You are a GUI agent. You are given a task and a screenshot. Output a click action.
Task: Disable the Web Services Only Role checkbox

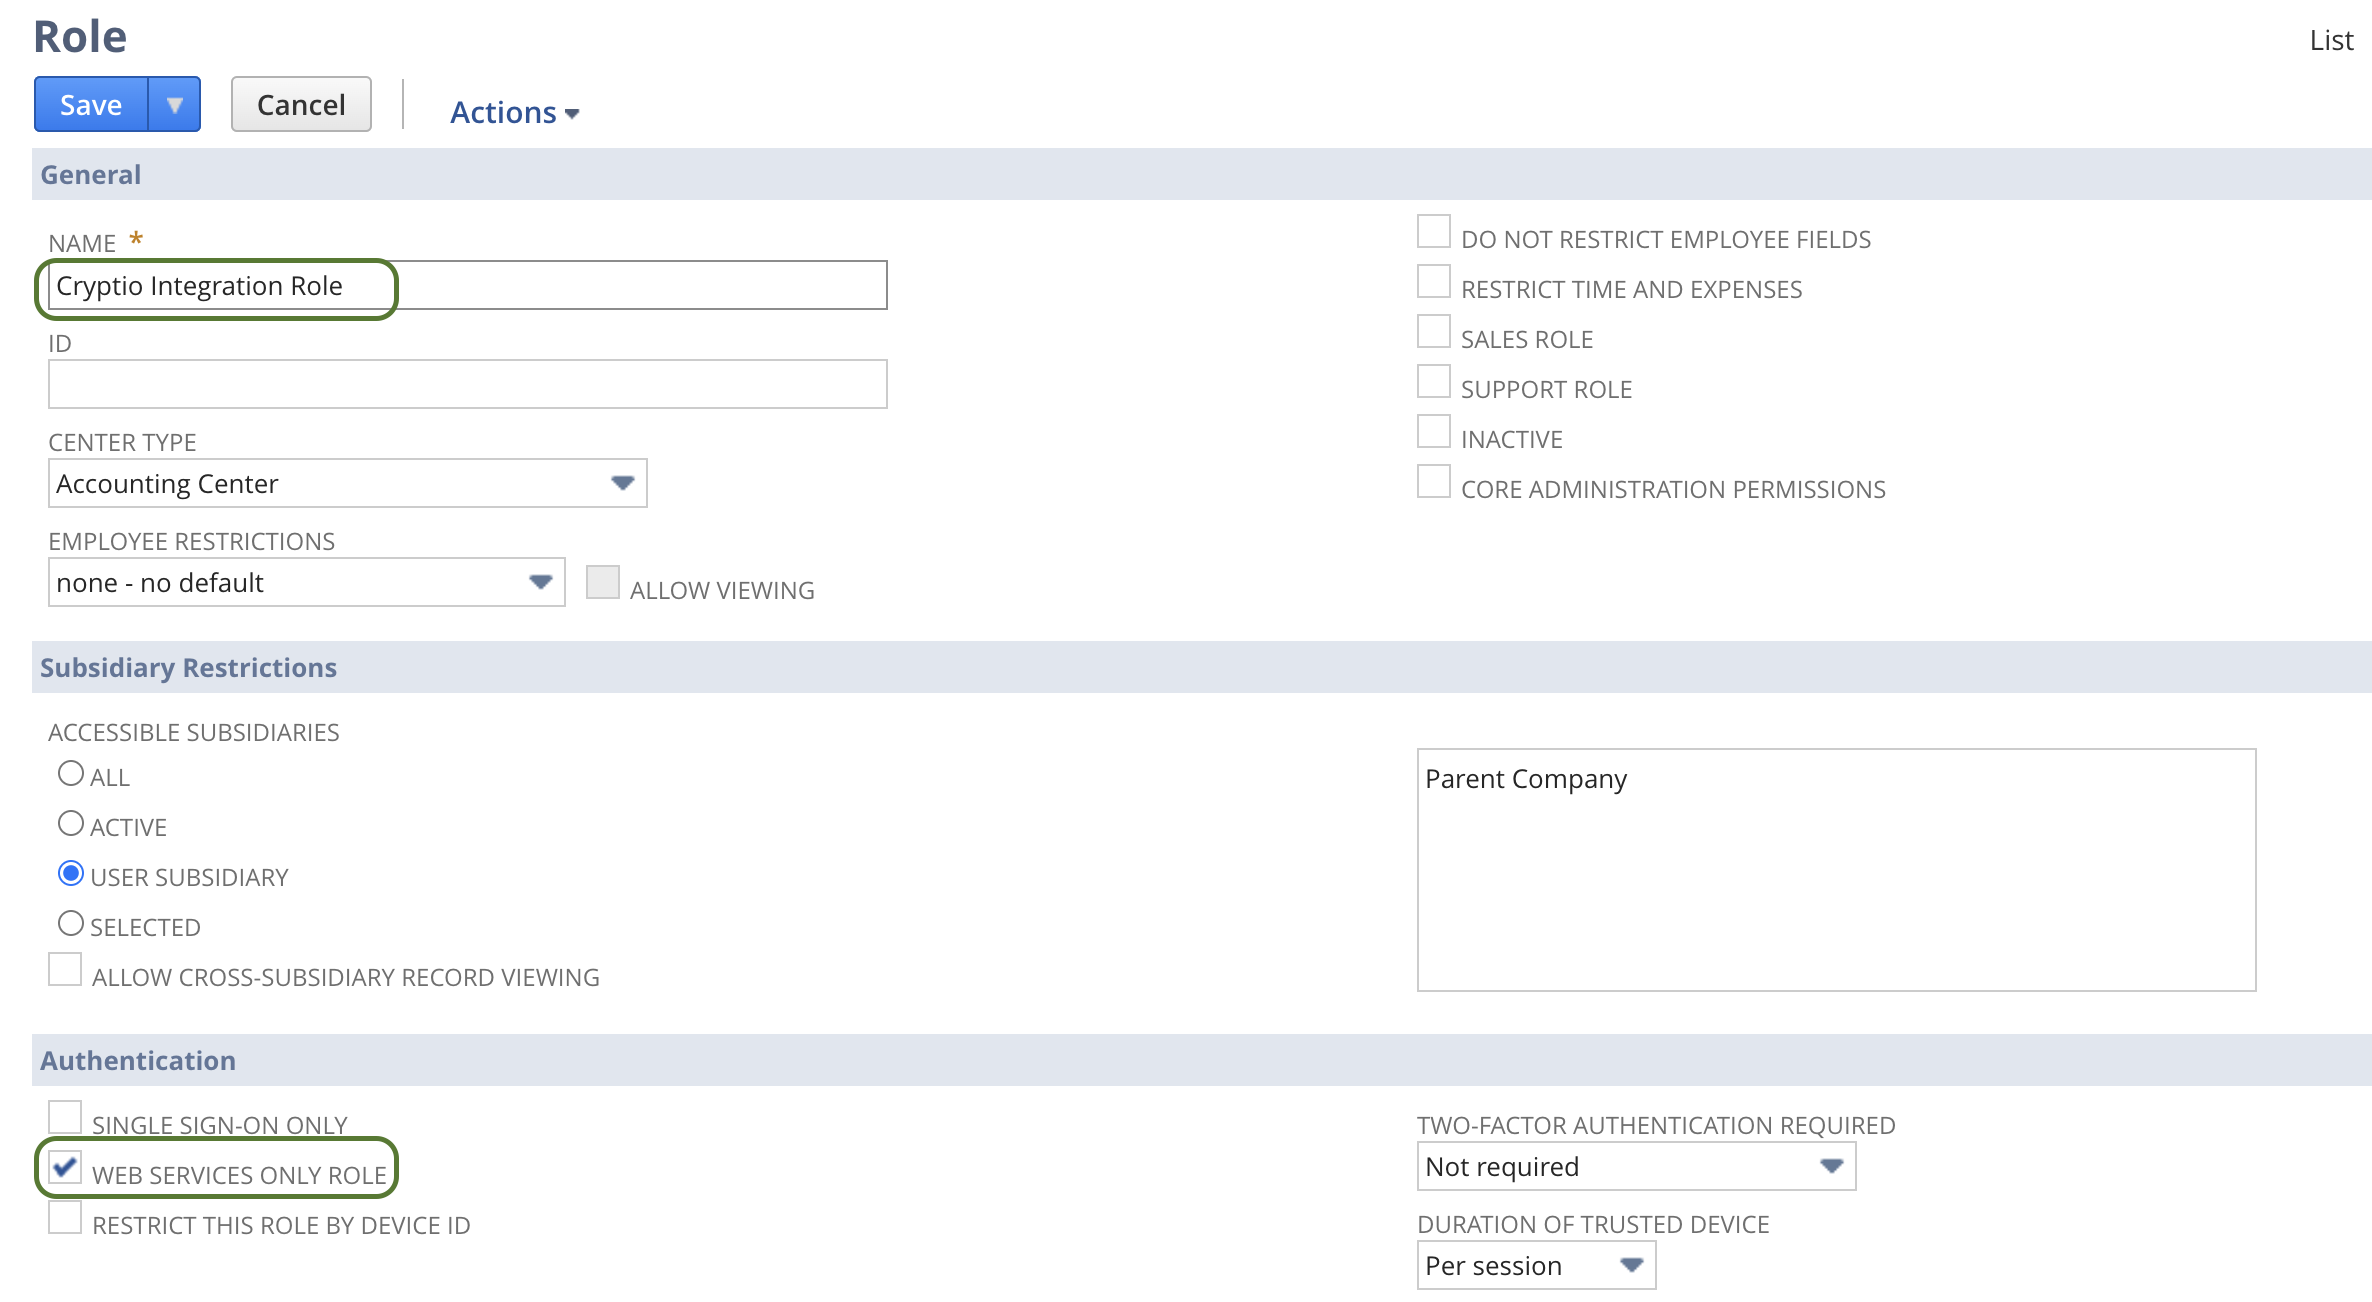65,1167
